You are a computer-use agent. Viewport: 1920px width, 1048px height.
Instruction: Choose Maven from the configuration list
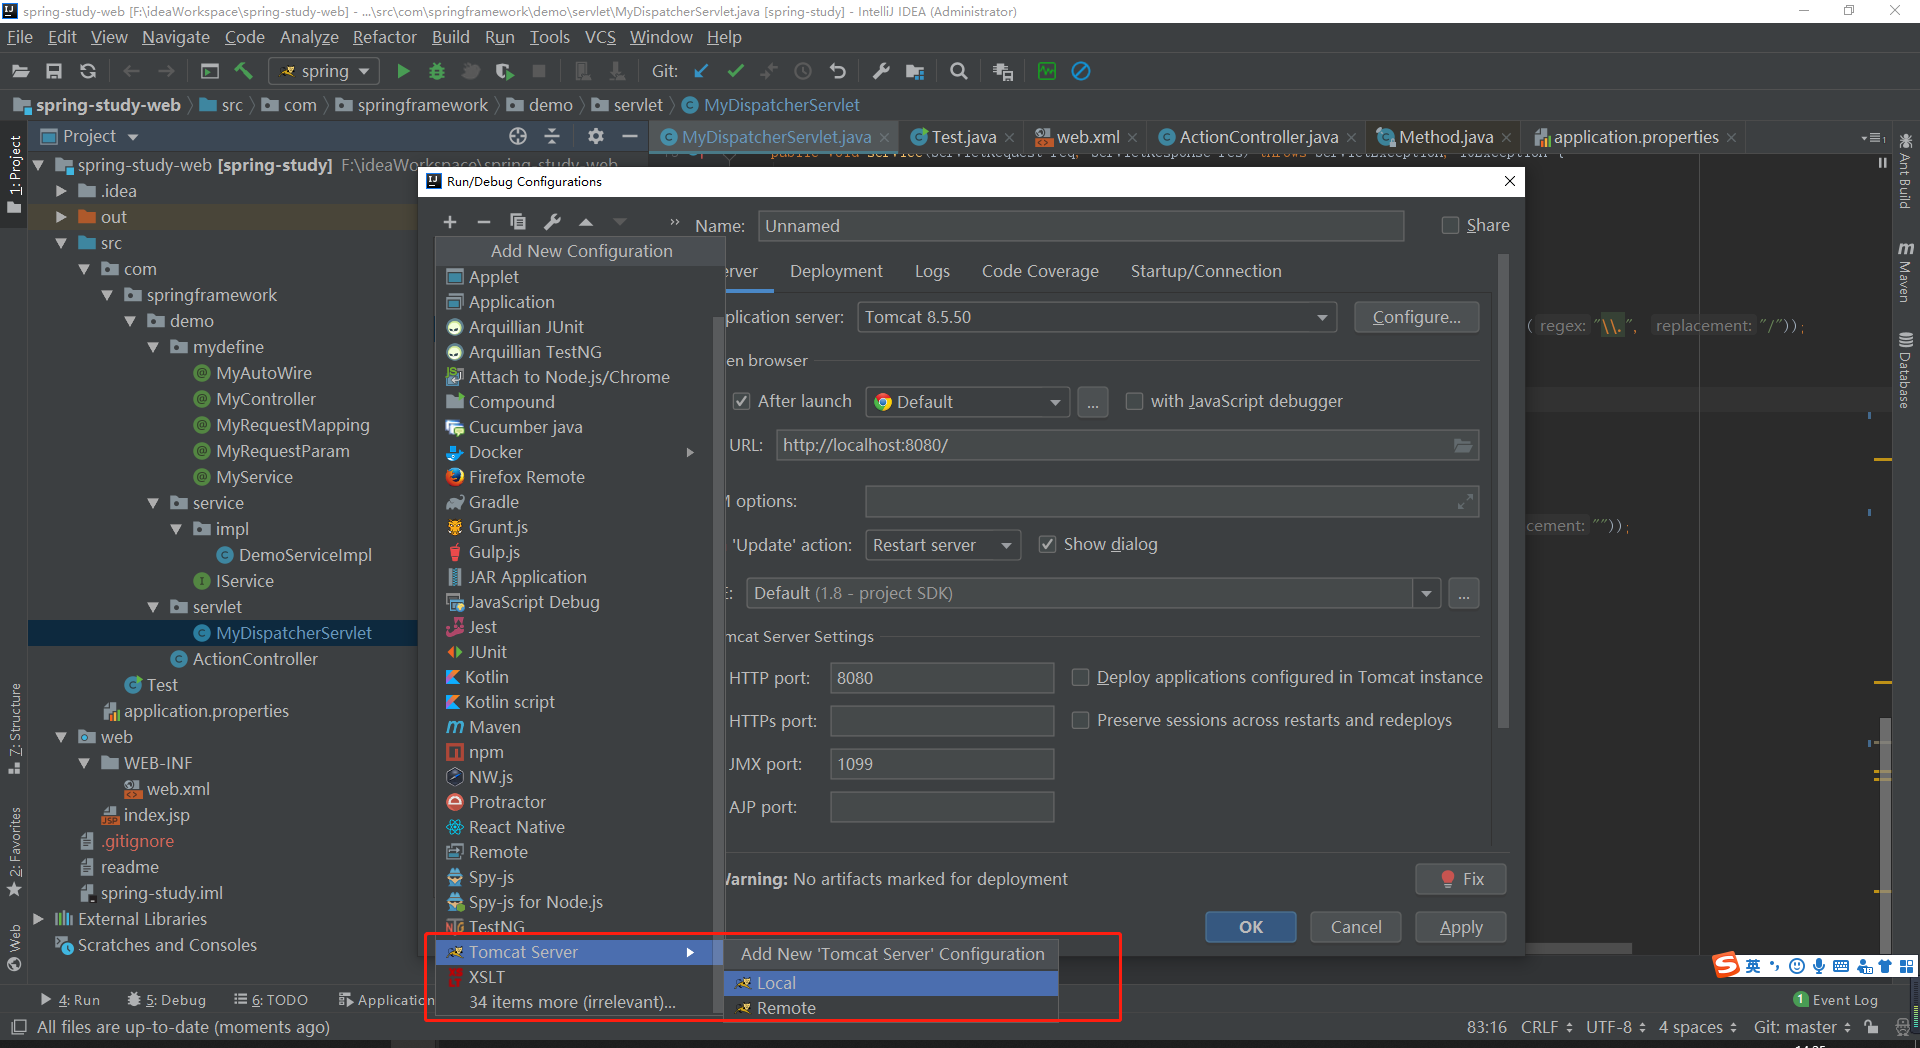pos(494,727)
